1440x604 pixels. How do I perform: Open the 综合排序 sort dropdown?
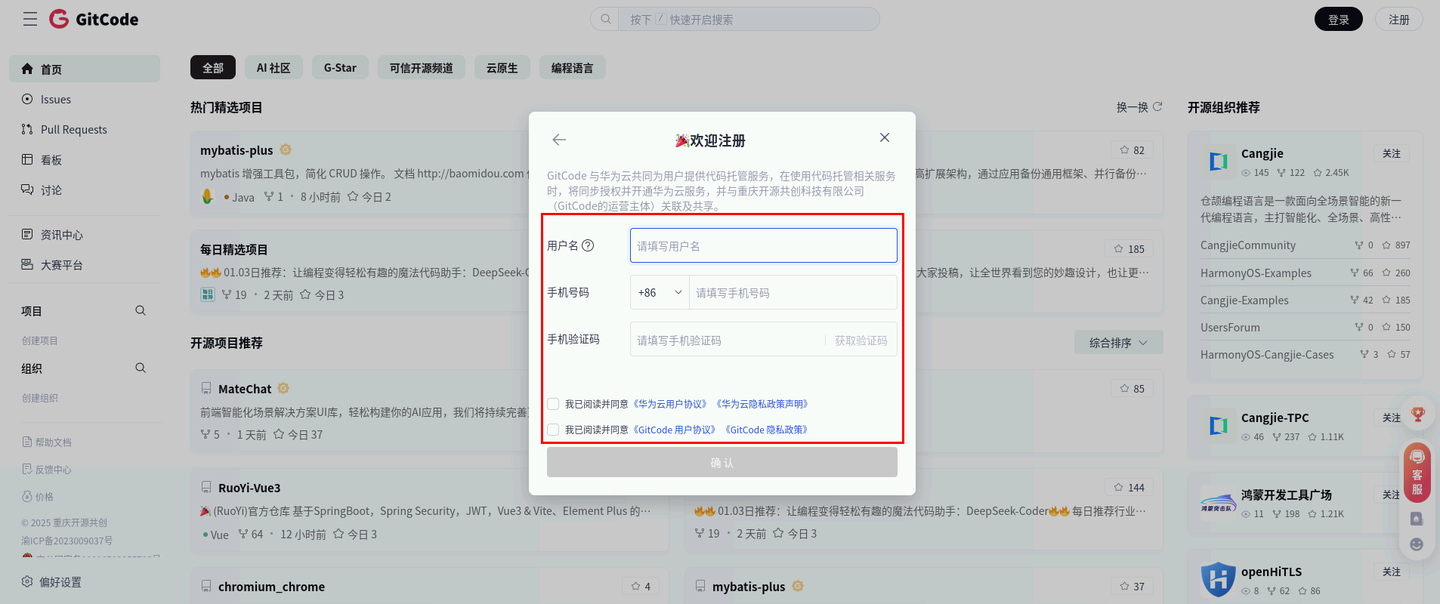pyautogui.click(x=1117, y=341)
